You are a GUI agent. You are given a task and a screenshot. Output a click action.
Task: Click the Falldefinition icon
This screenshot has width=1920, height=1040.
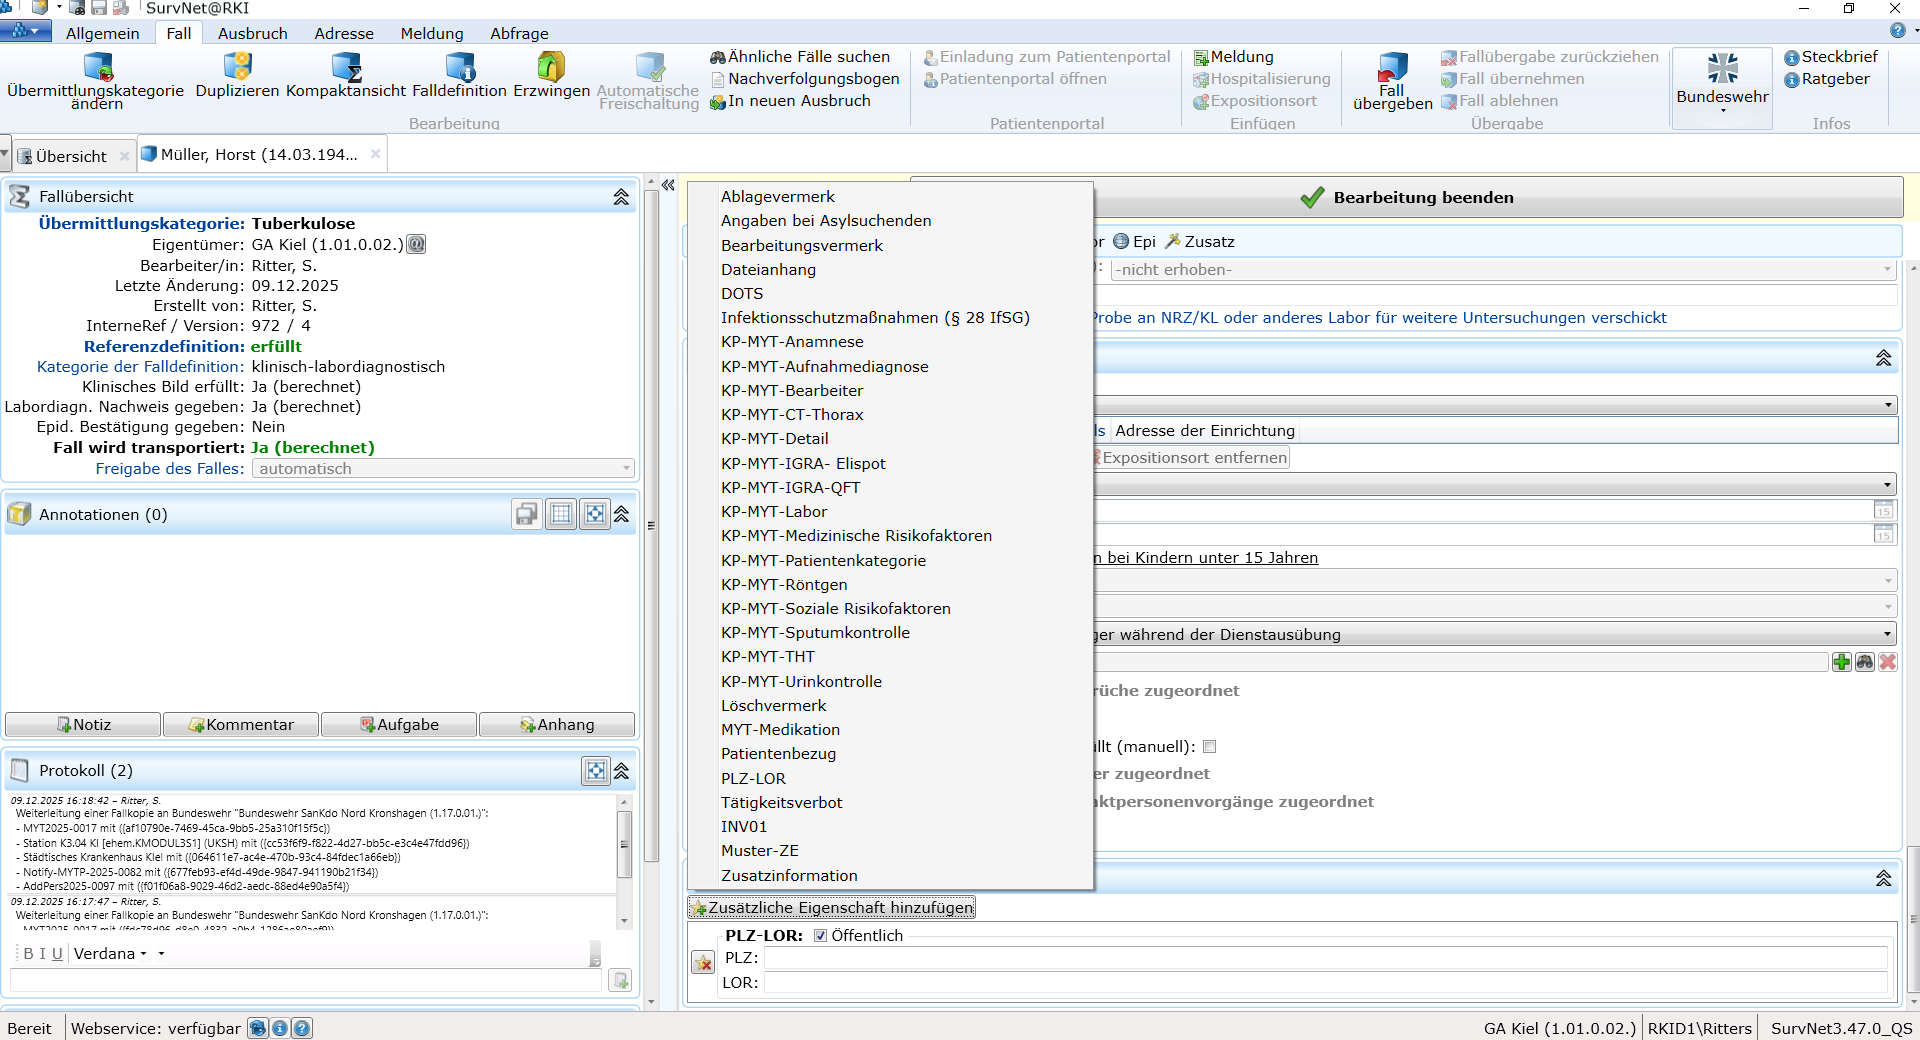click(459, 68)
